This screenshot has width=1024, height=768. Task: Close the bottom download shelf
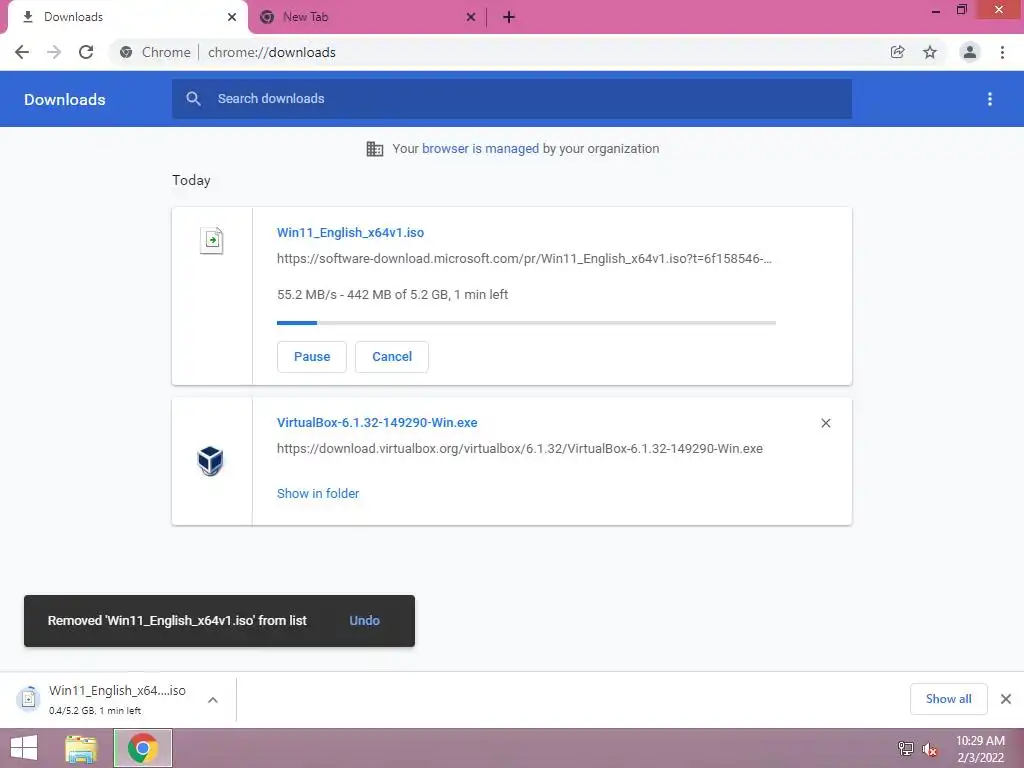pos(1006,699)
